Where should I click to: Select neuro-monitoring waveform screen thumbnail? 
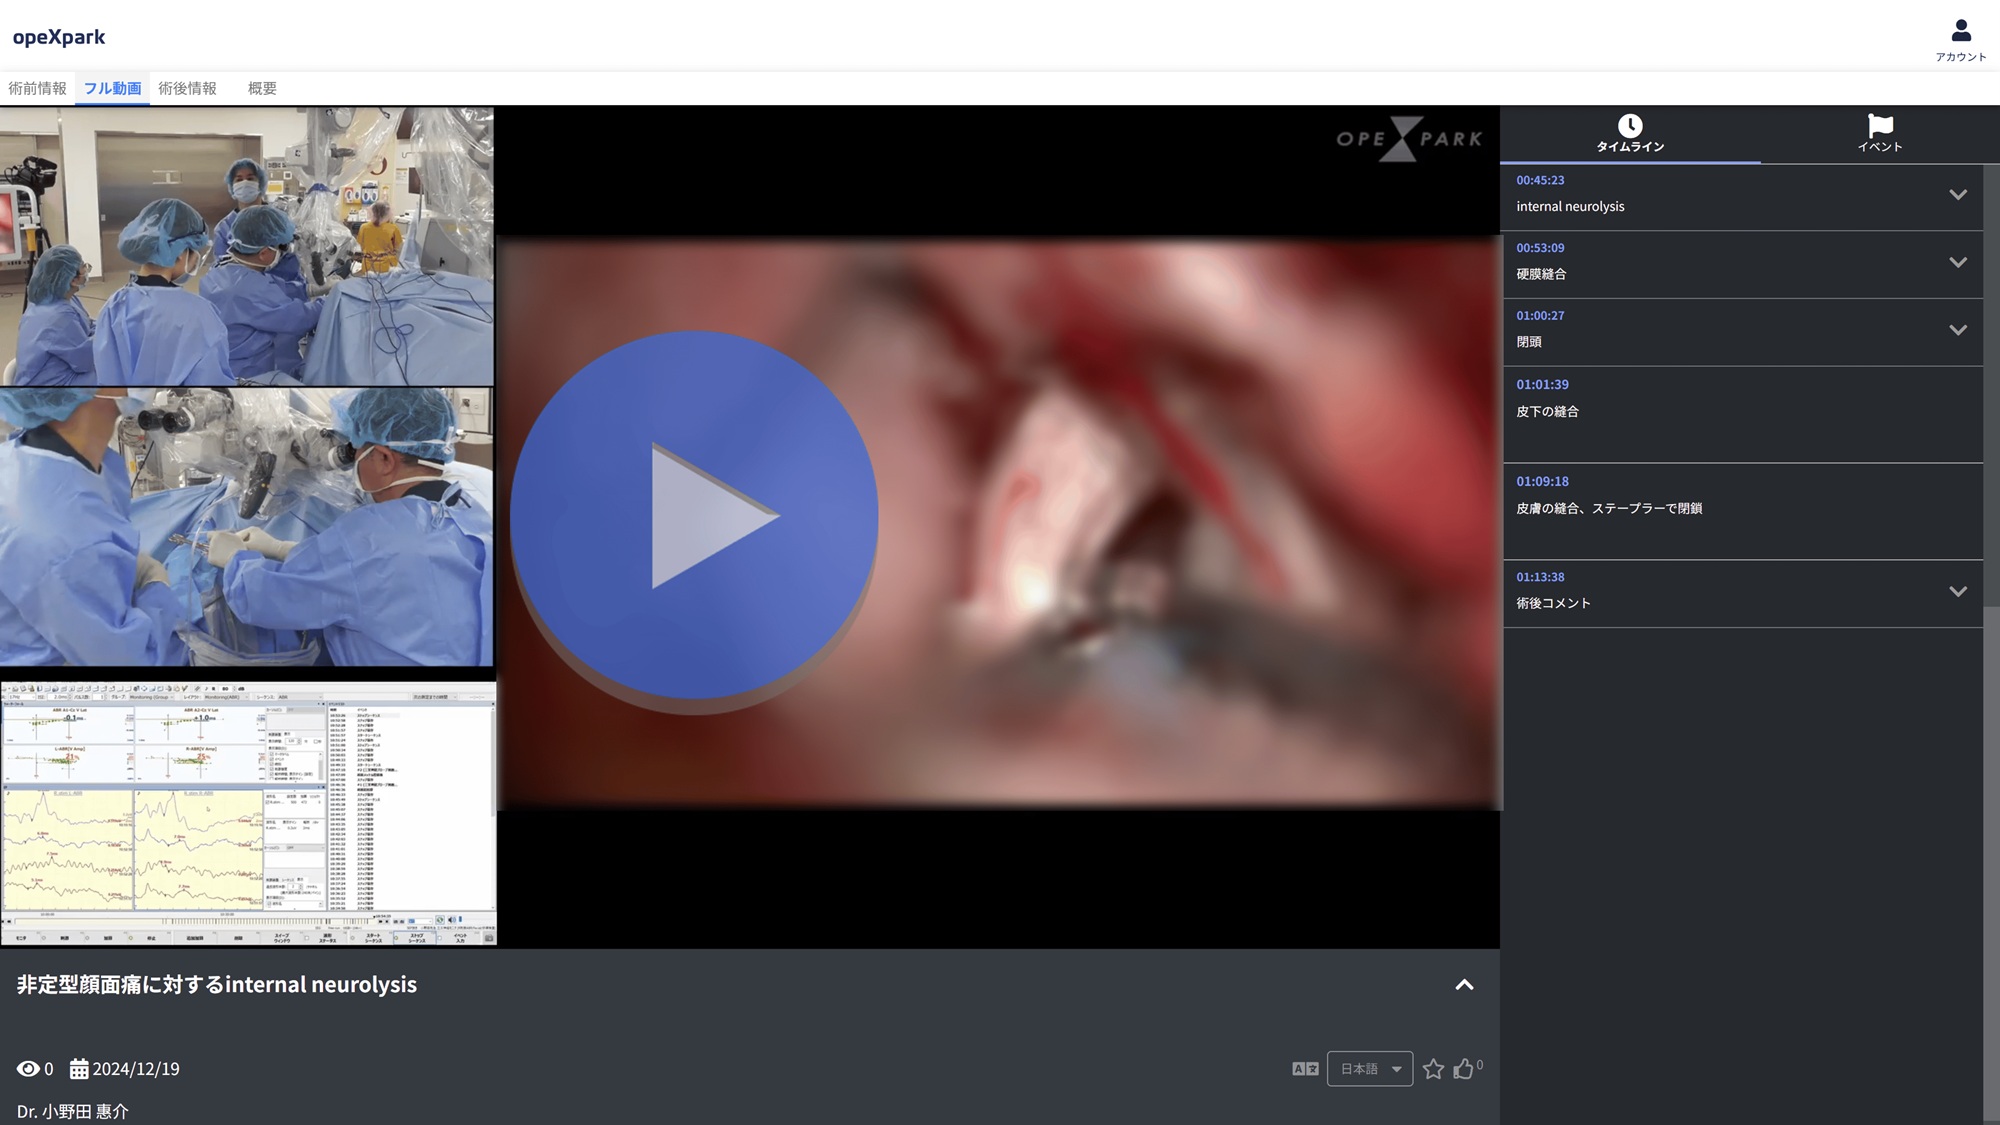coord(248,813)
